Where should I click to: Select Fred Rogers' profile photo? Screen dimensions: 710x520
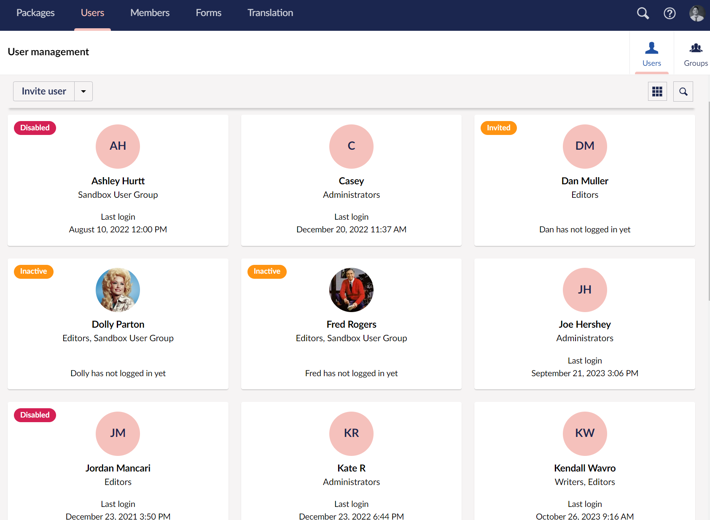351,290
